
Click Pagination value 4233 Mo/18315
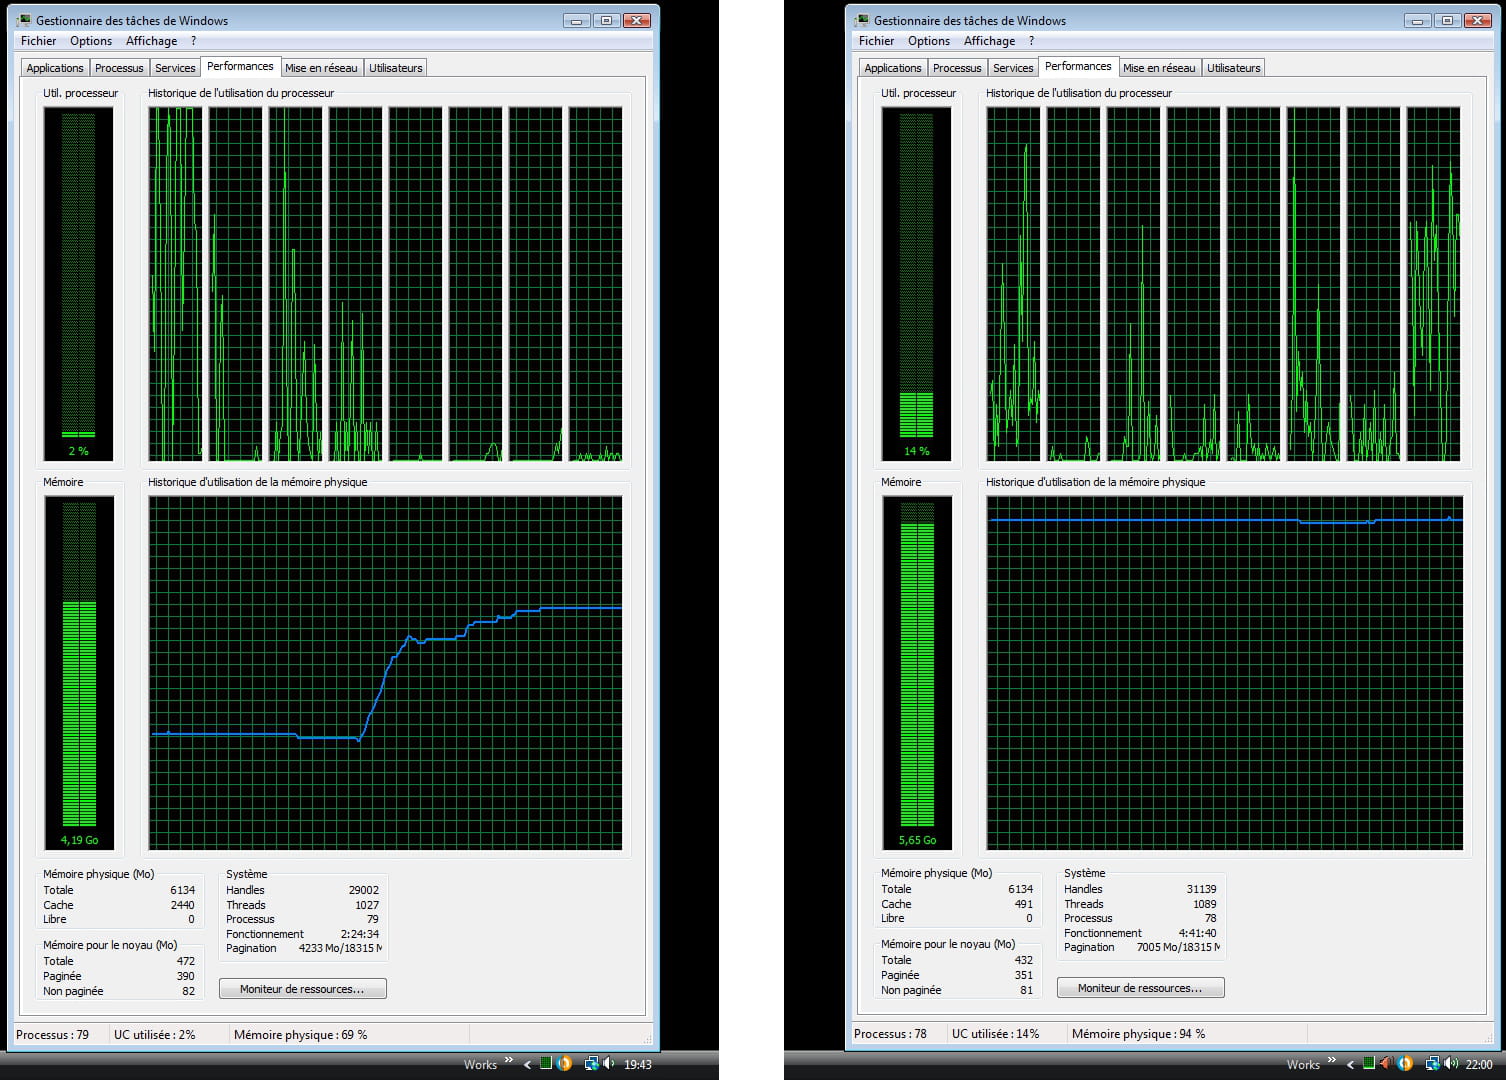pyautogui.click(x=340, y=948)
